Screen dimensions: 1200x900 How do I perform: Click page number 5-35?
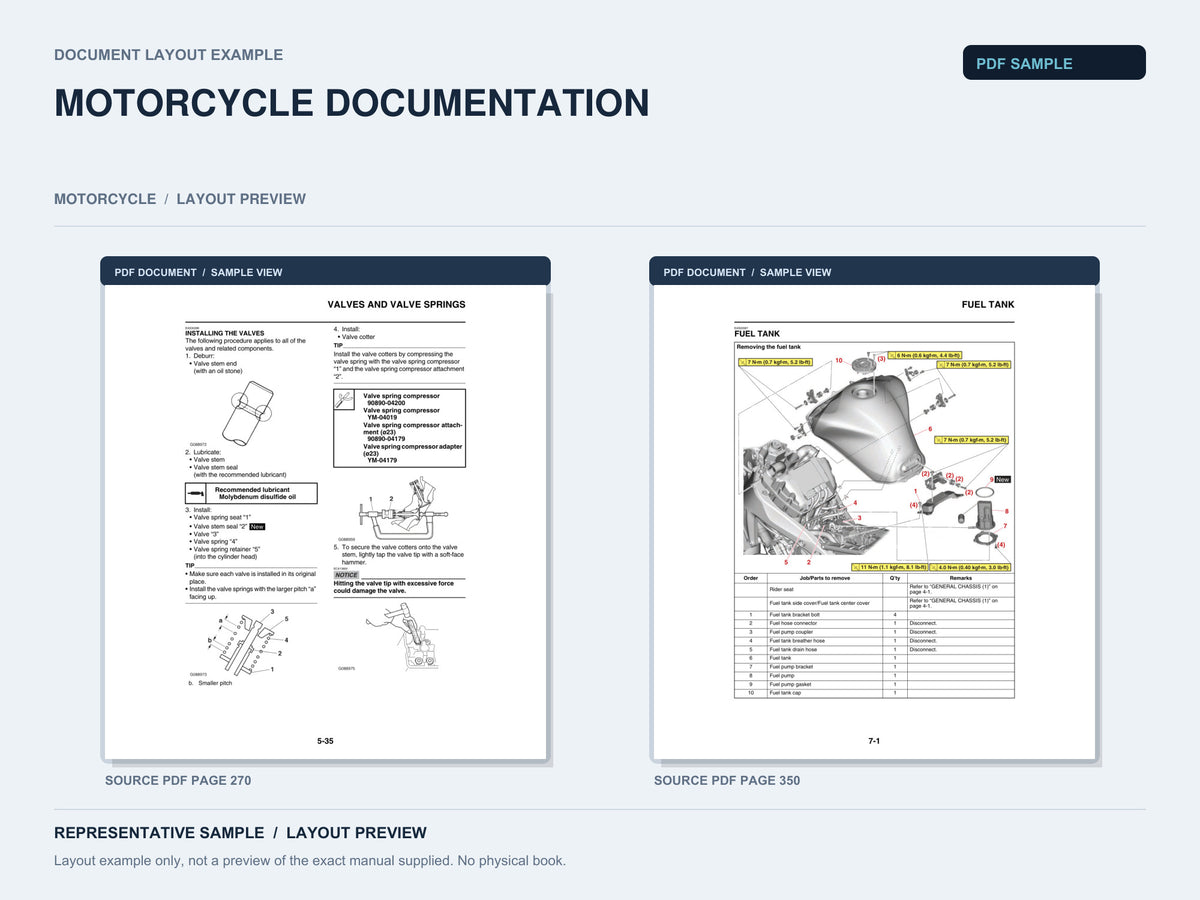pyautogui.click(x=325, y=741)
